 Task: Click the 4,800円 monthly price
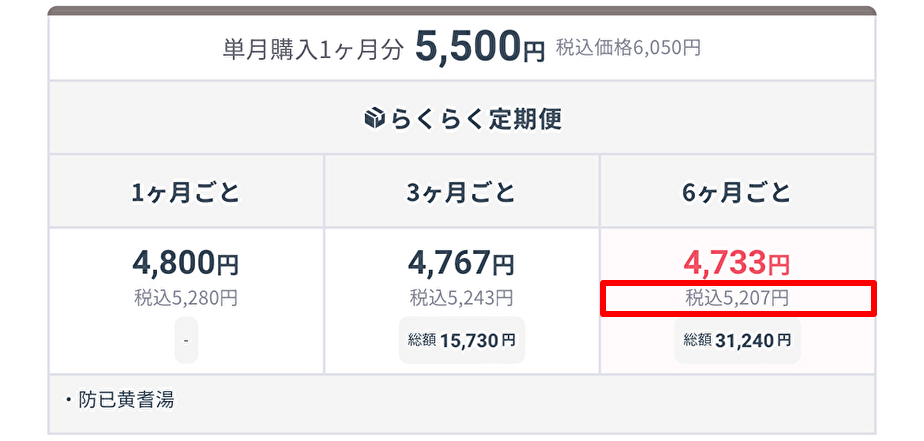tap(186, 263)
